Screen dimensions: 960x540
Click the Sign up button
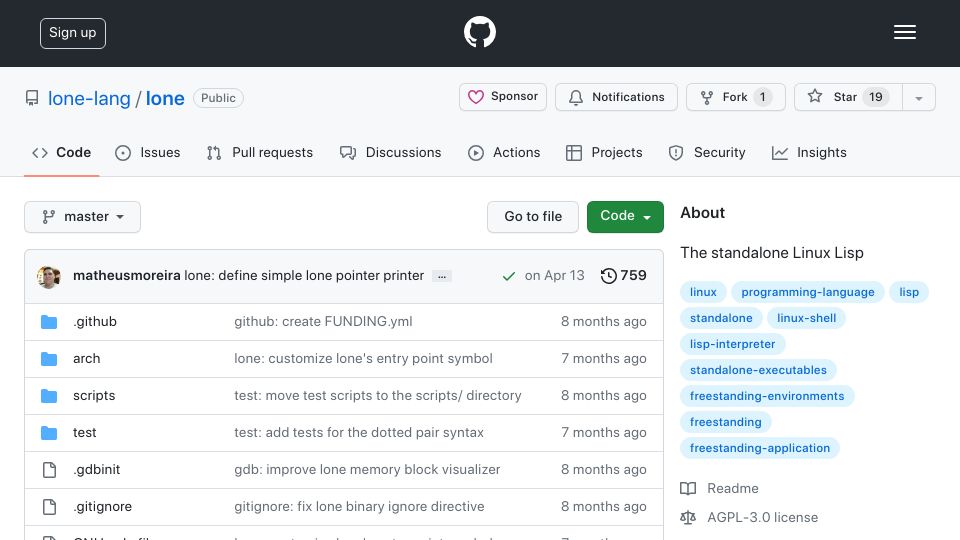73,33
